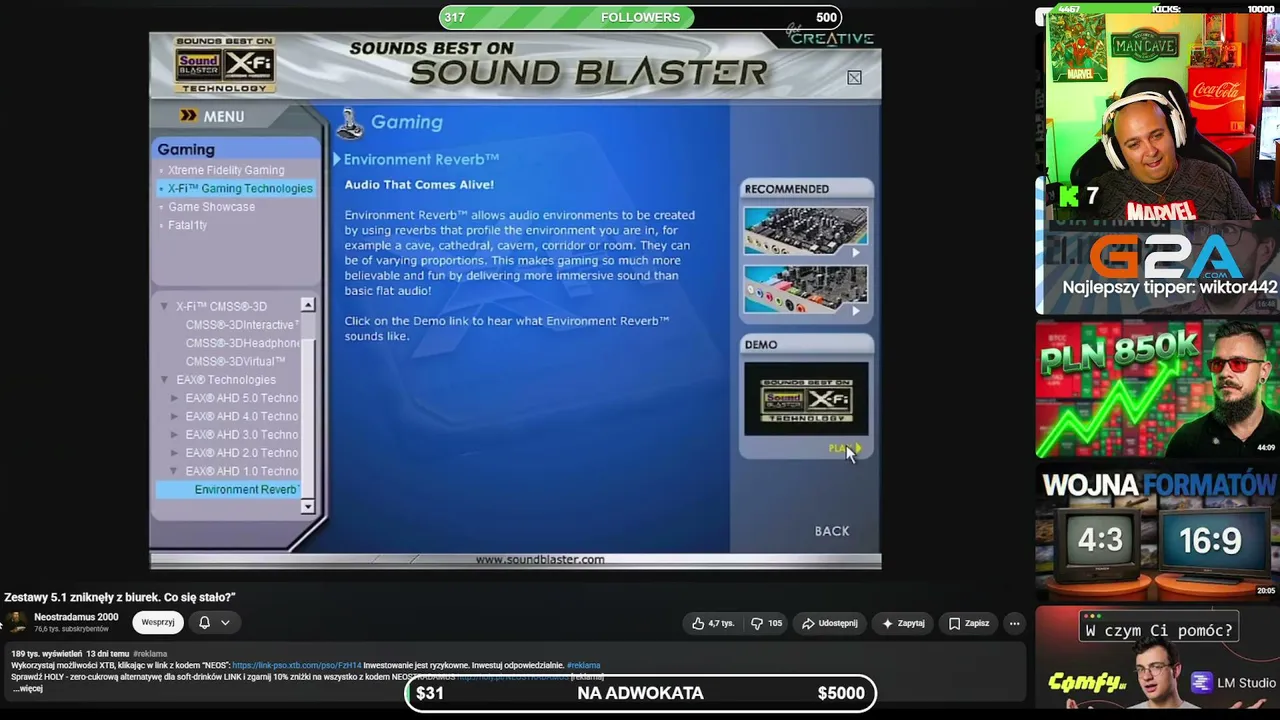Open the Wojna Formatów video thumbnail
The height and width of the screenshot is (720, 1280).
(1158, 533)
